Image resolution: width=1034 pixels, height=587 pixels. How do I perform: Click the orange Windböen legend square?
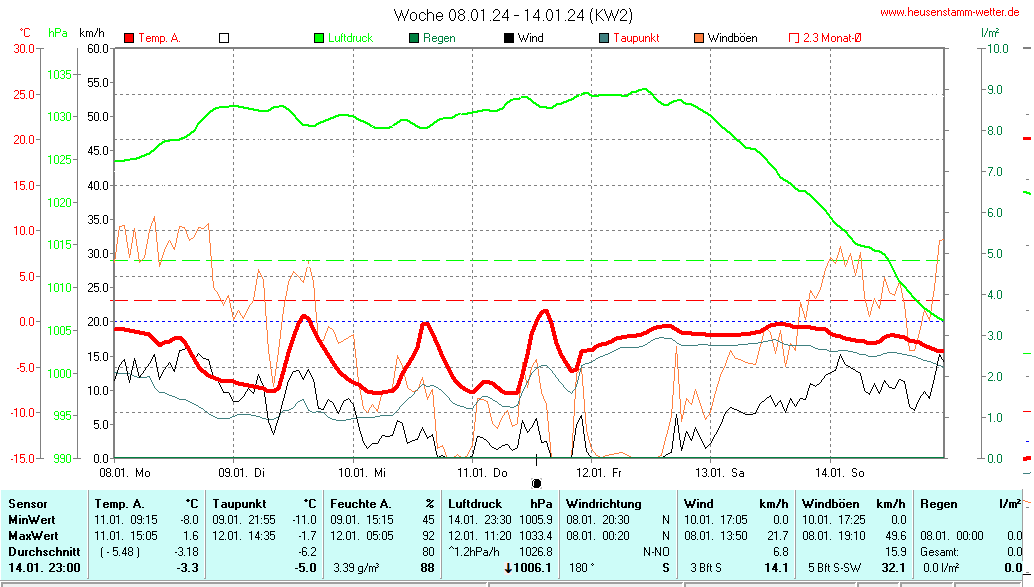699,38
